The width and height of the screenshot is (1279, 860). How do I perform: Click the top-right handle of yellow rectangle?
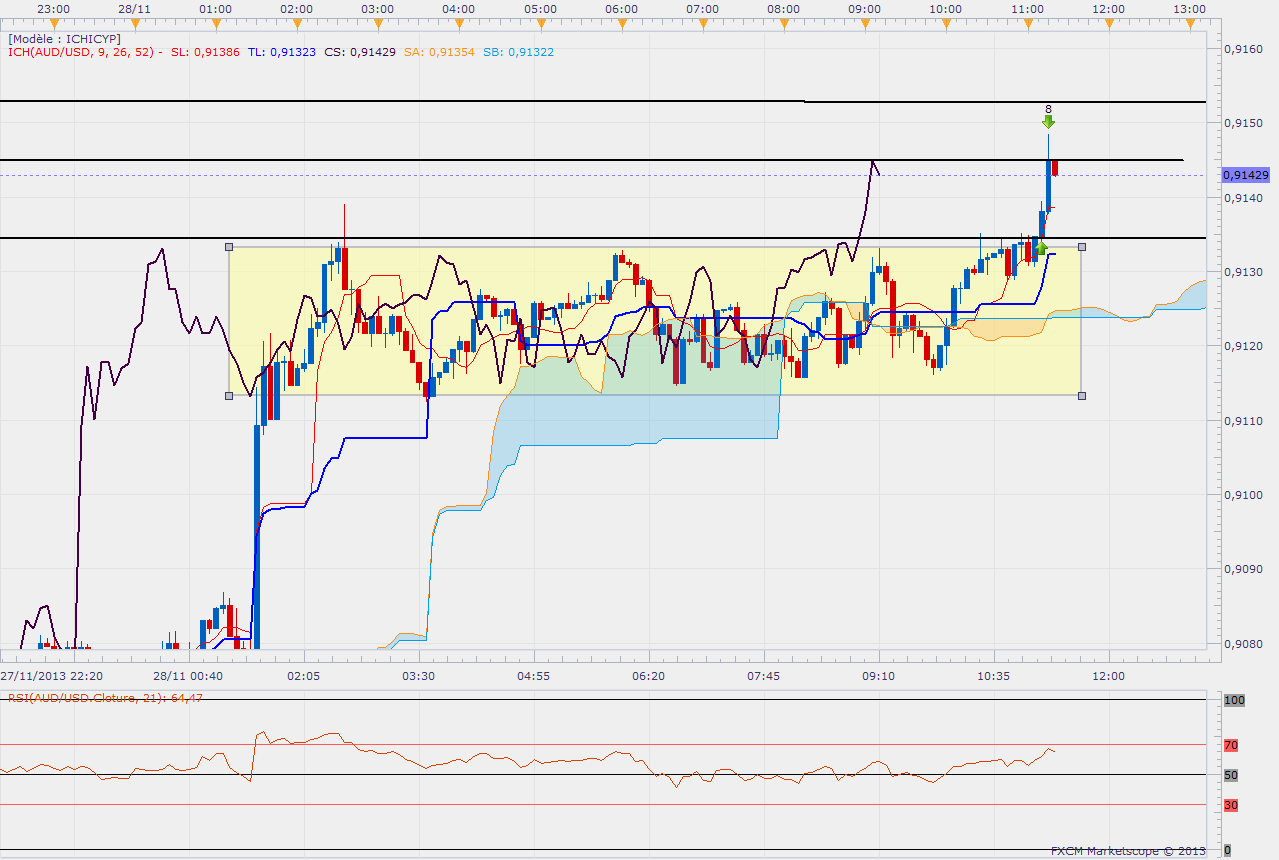pyautogui.click(x=1082, y=246)
